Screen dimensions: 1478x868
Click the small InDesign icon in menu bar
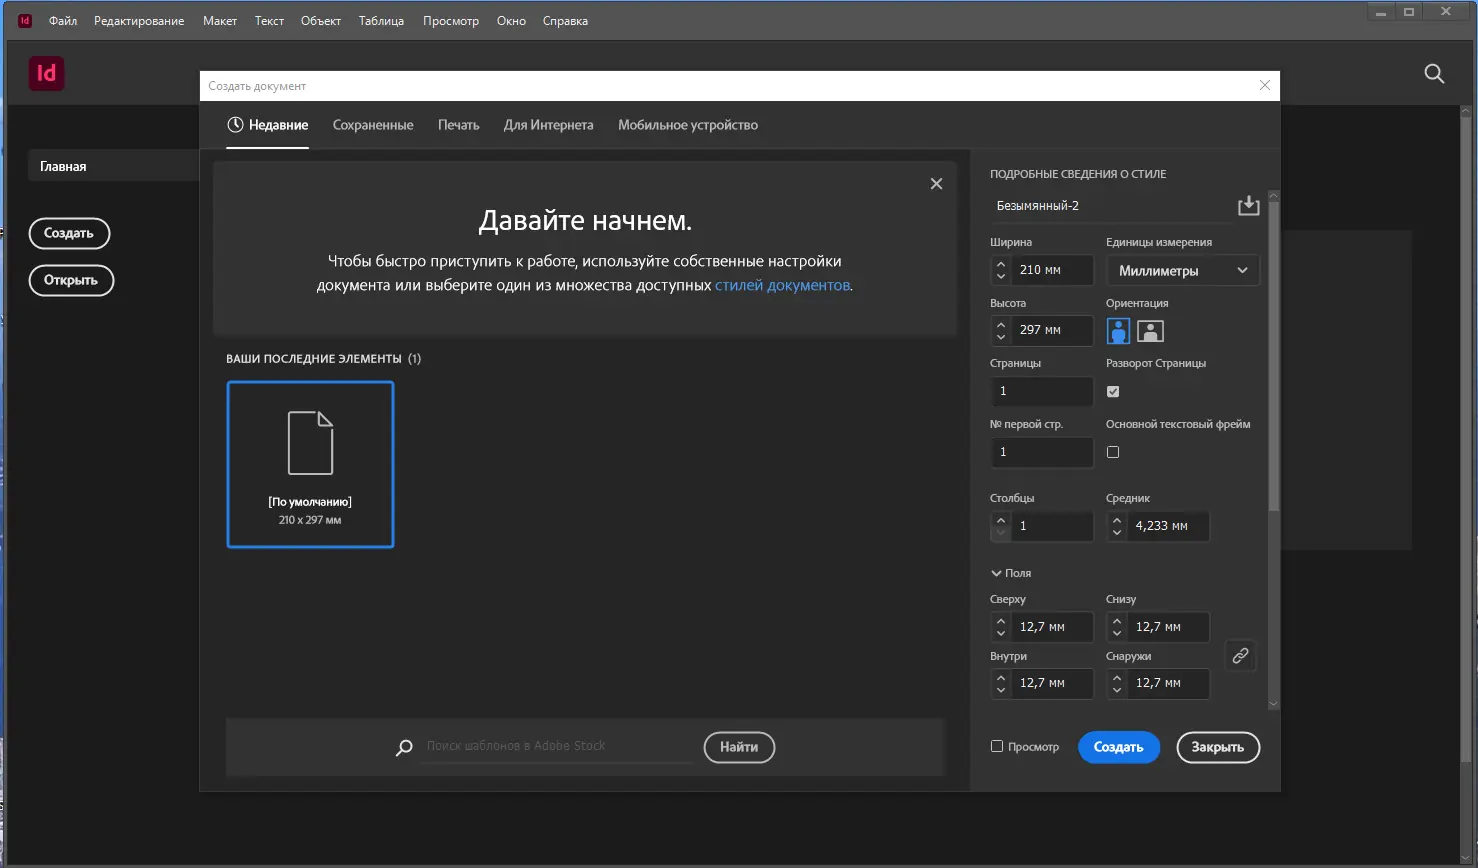pyautogui.click(x=25, y=21)
